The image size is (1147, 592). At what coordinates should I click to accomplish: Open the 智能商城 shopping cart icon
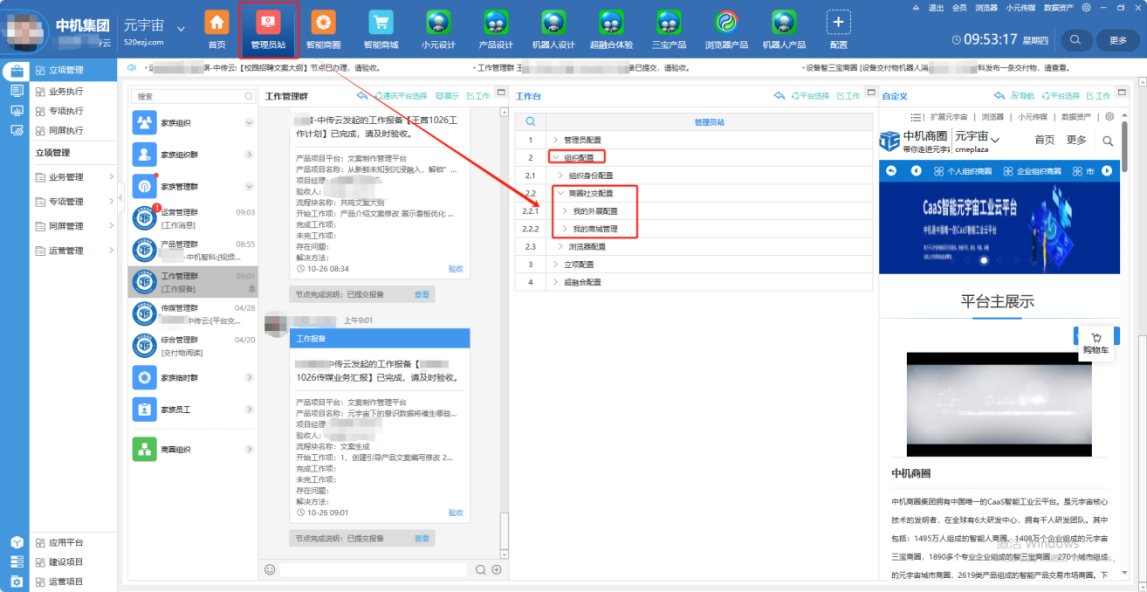[381, 23]
